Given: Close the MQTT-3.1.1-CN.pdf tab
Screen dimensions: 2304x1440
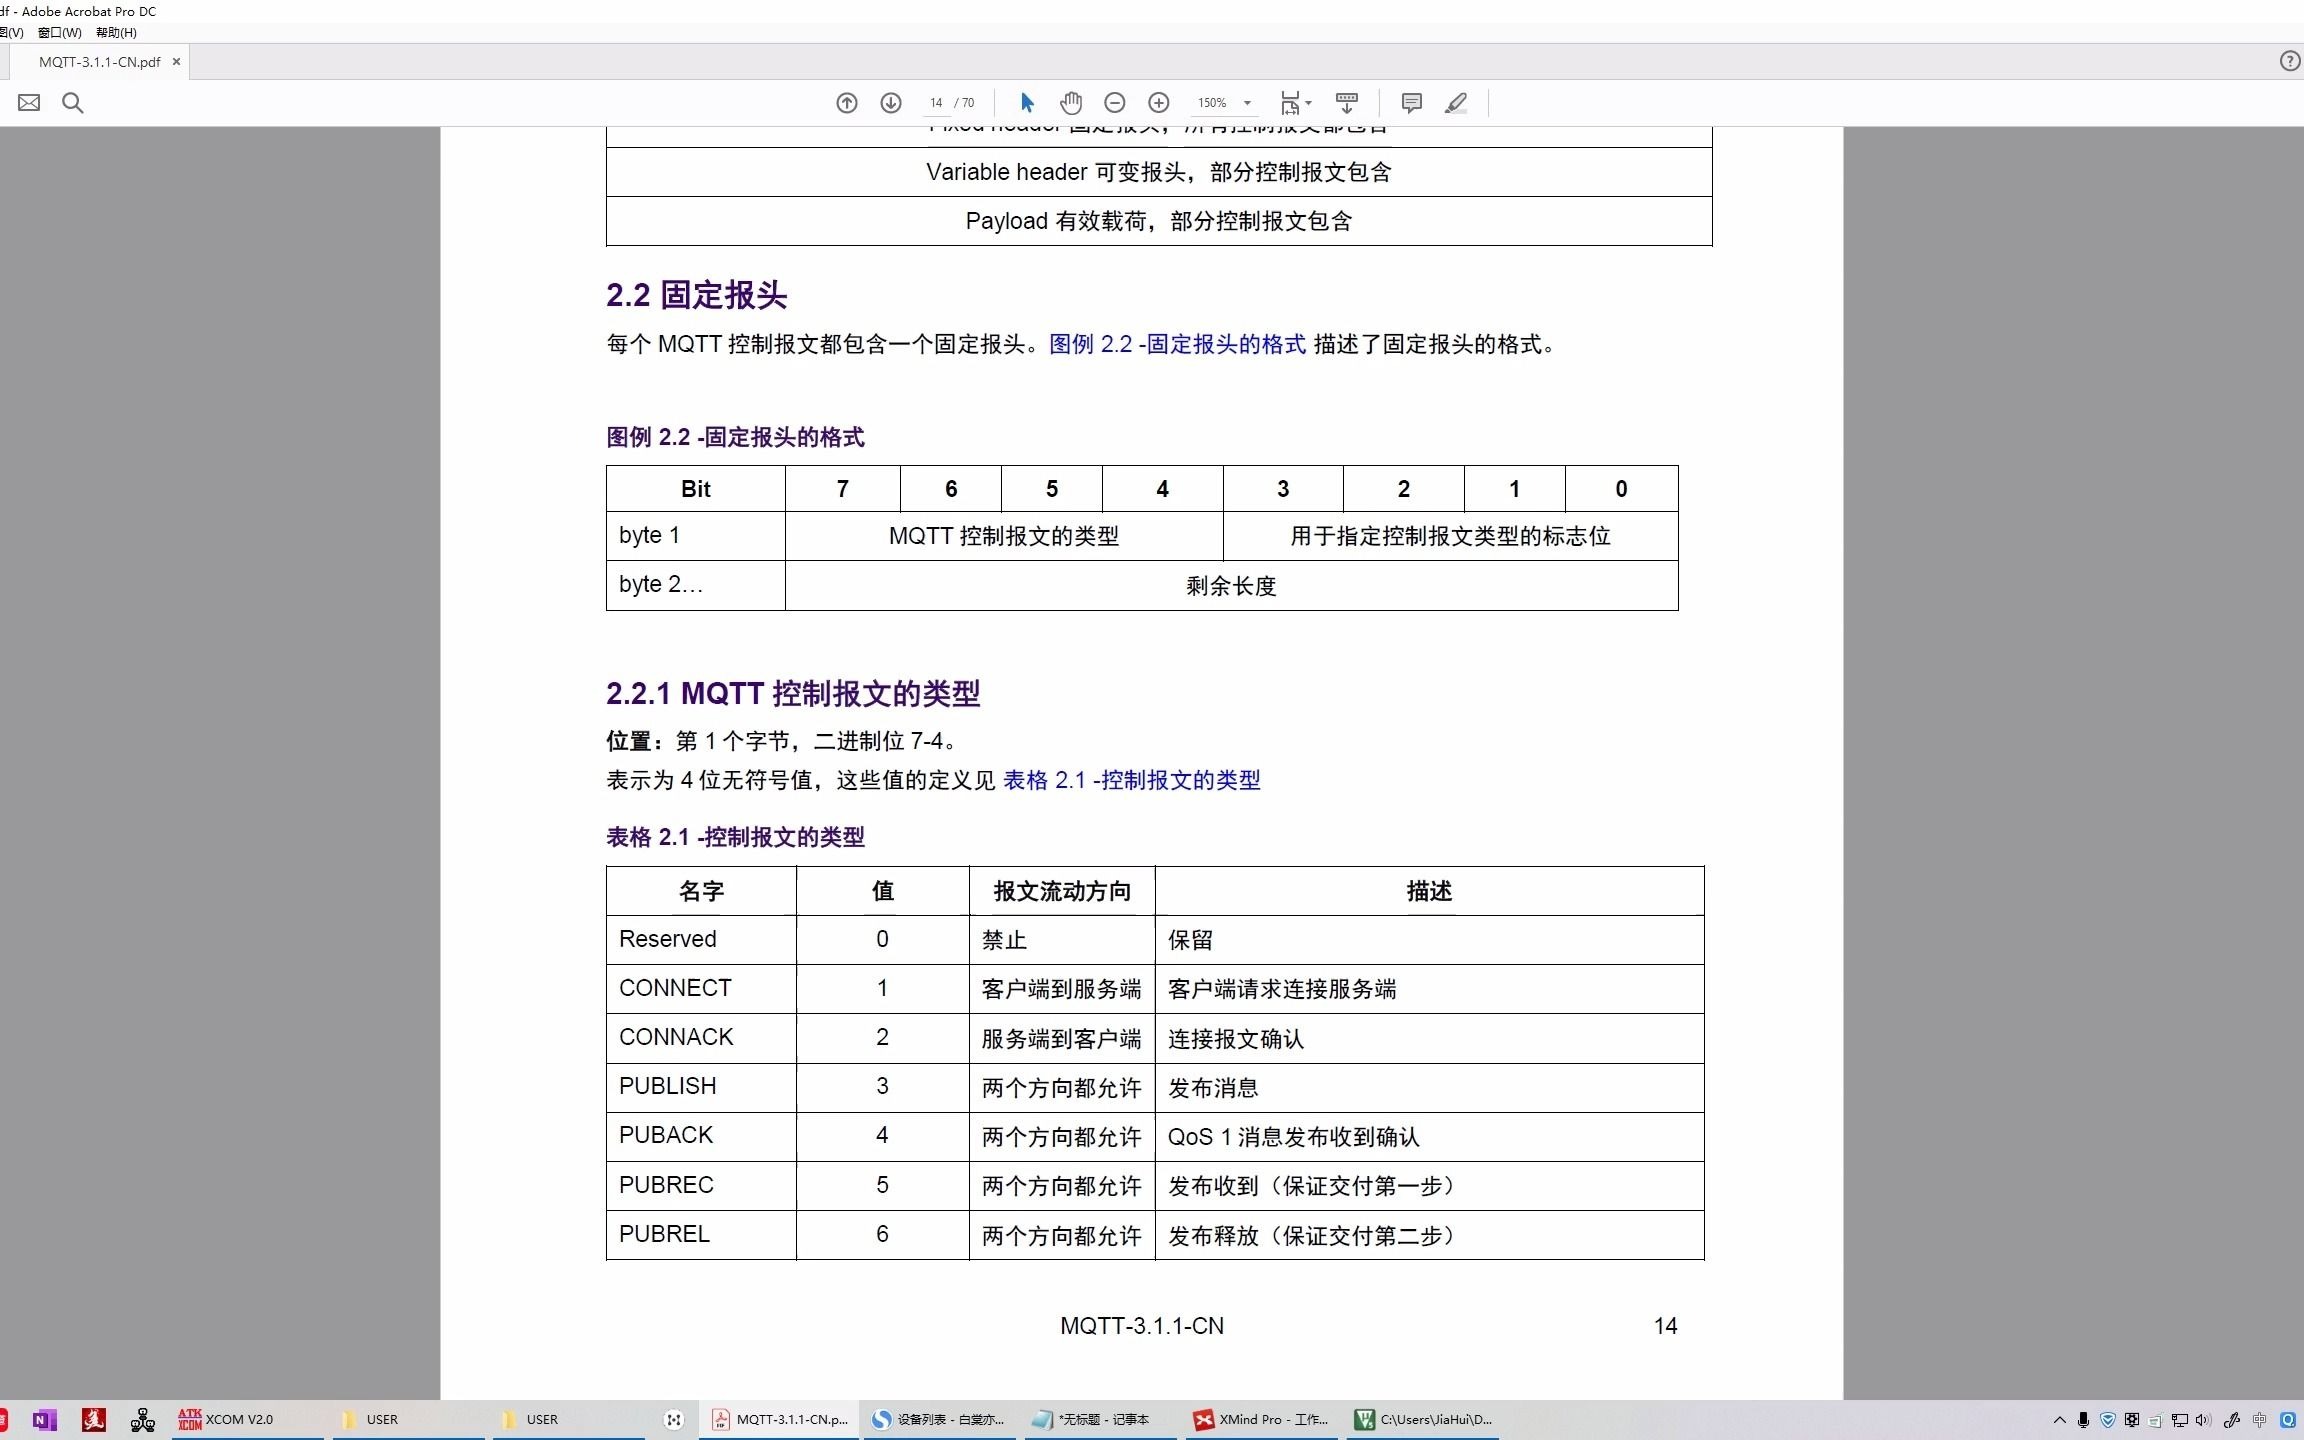Looking at the screenshot, I should click(176, 62).
